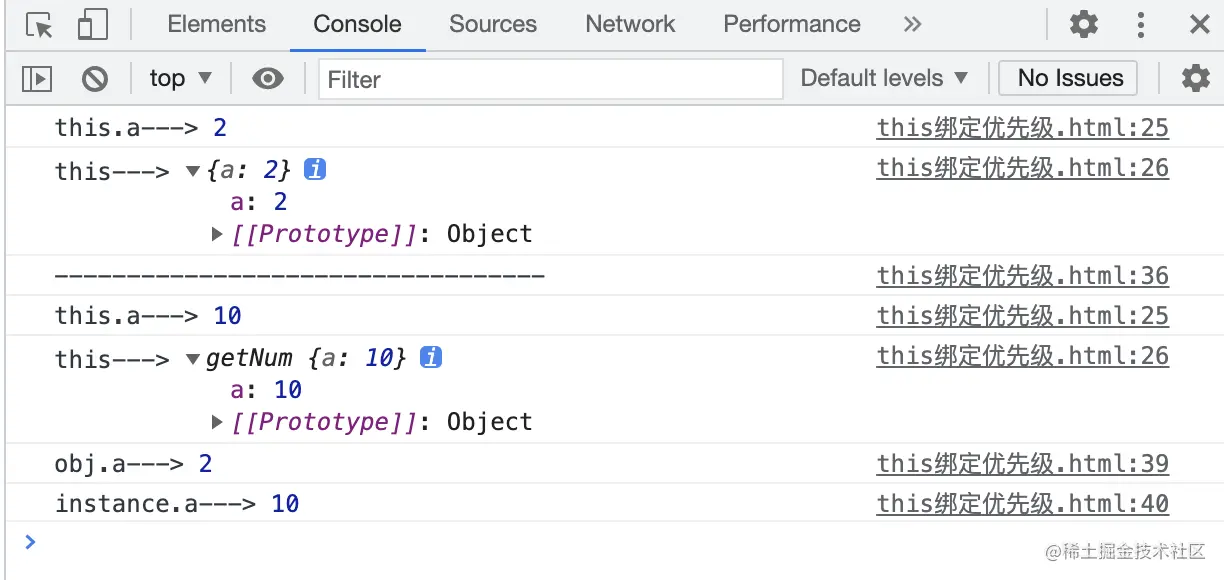Switch to the Network tab
This screenshot has height=580, width=1224.
click(630, 25)
